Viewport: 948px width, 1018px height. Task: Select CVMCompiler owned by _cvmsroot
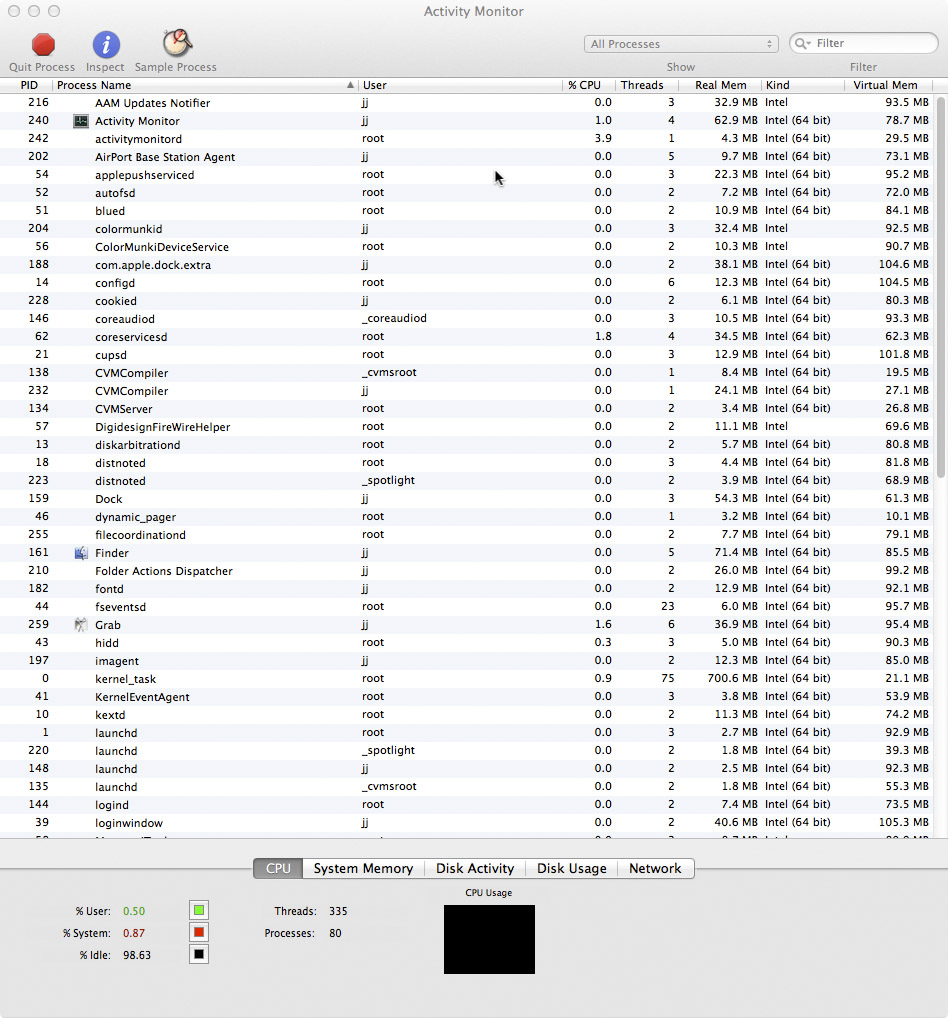468,373
